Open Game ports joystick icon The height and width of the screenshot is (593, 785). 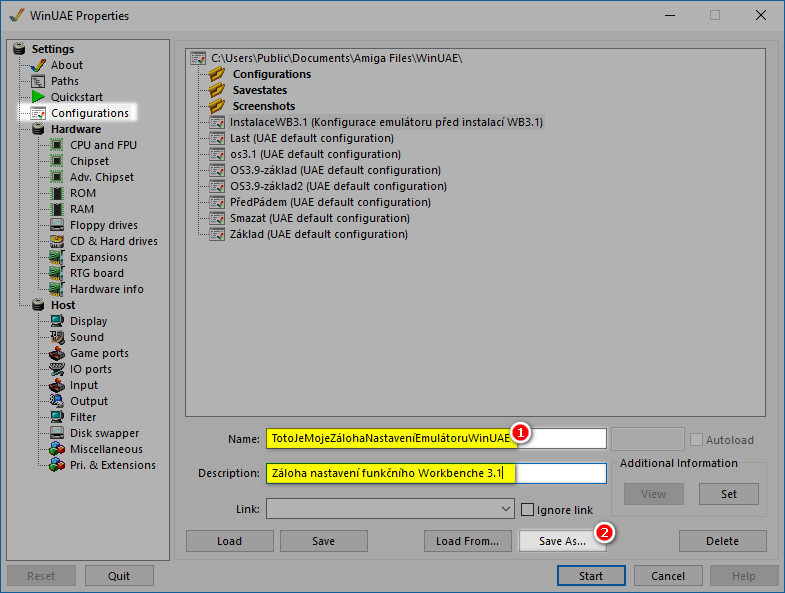click(x=57, y=353)
